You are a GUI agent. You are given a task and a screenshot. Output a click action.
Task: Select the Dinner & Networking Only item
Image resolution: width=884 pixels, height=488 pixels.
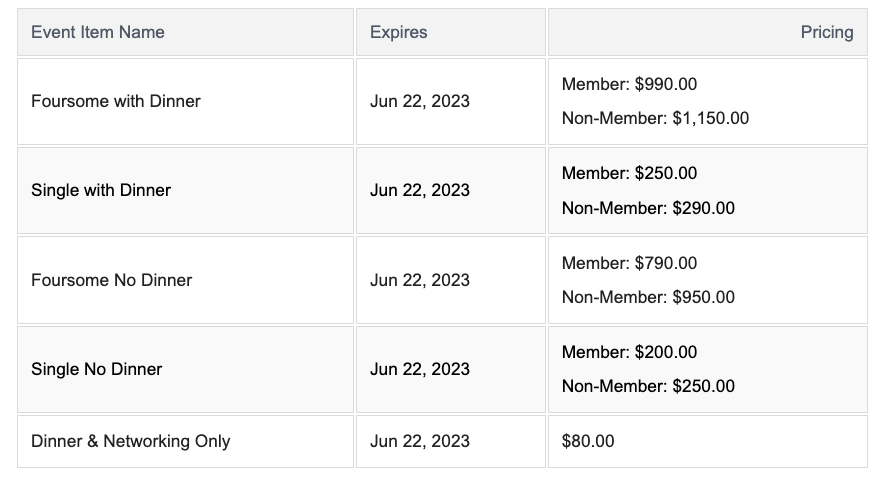coord(130,441)
